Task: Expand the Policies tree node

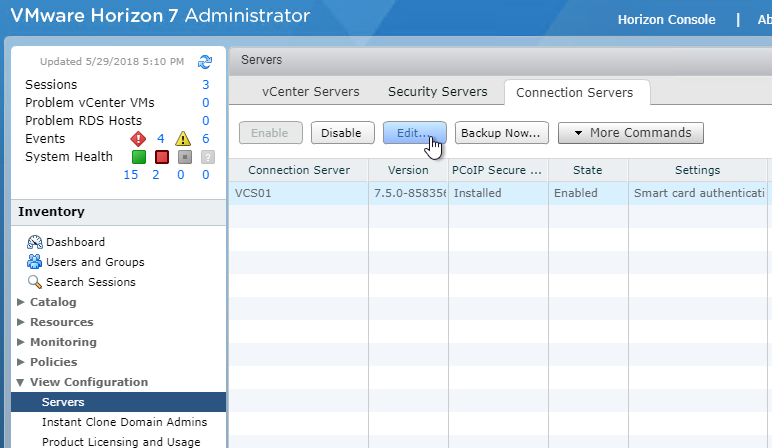Action: (21, 362)
